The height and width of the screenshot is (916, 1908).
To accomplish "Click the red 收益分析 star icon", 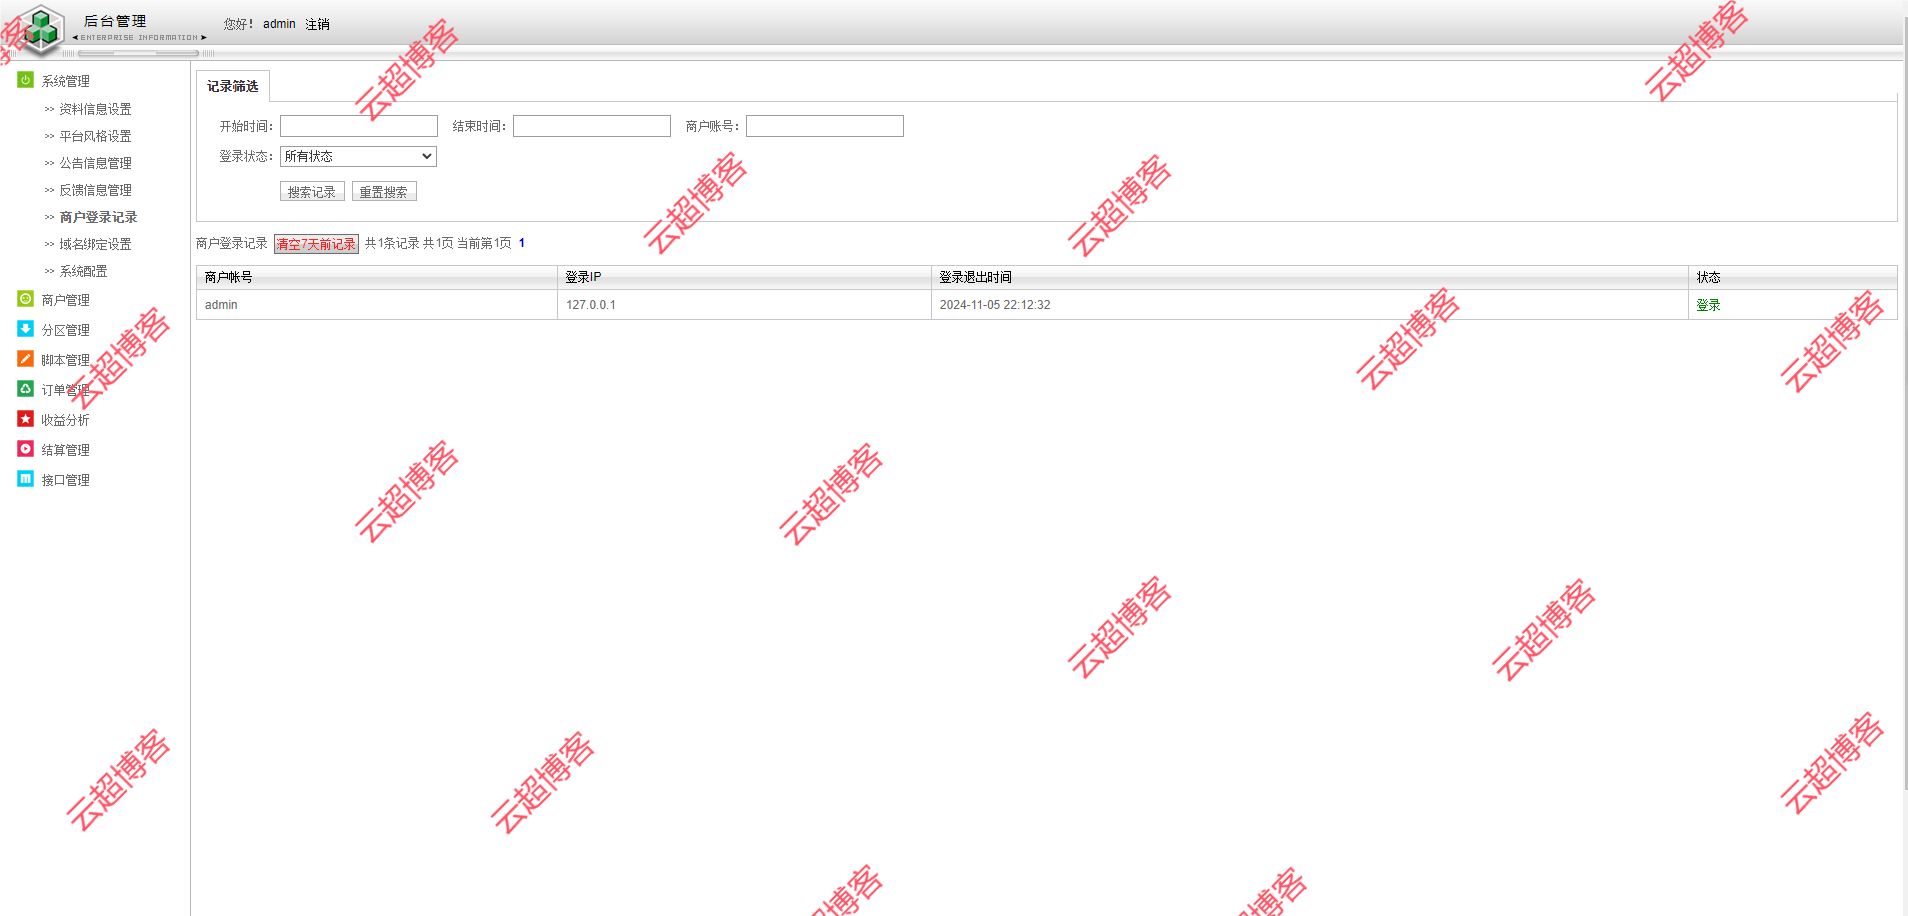I will point(26,419).
